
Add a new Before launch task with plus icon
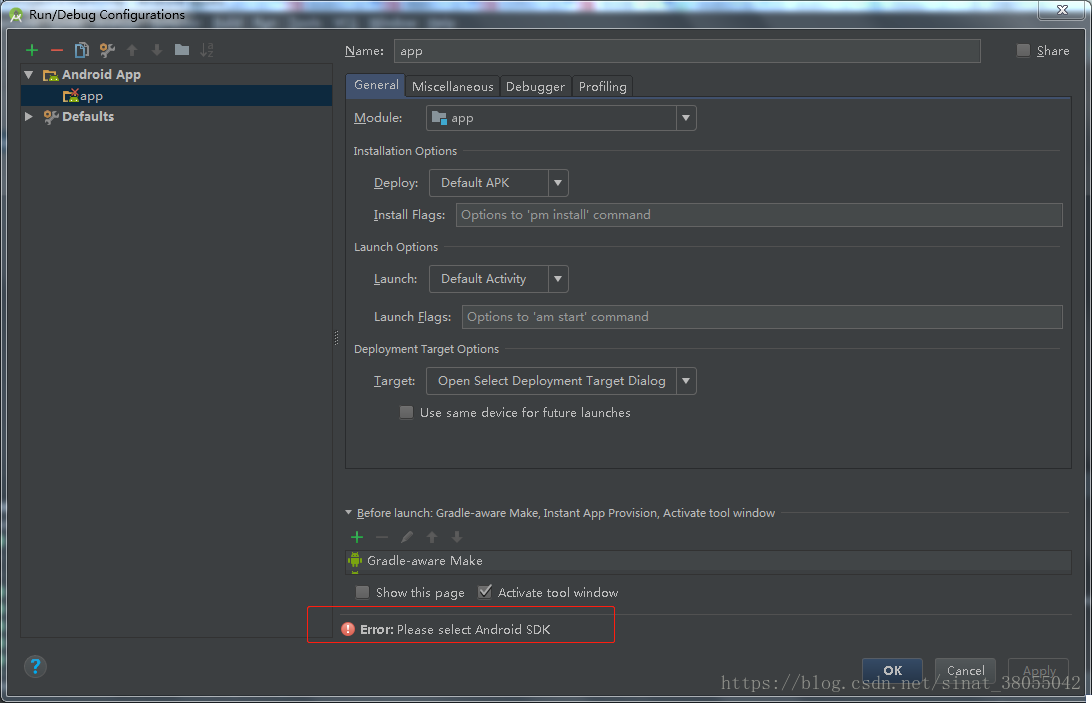pos(357,537)
